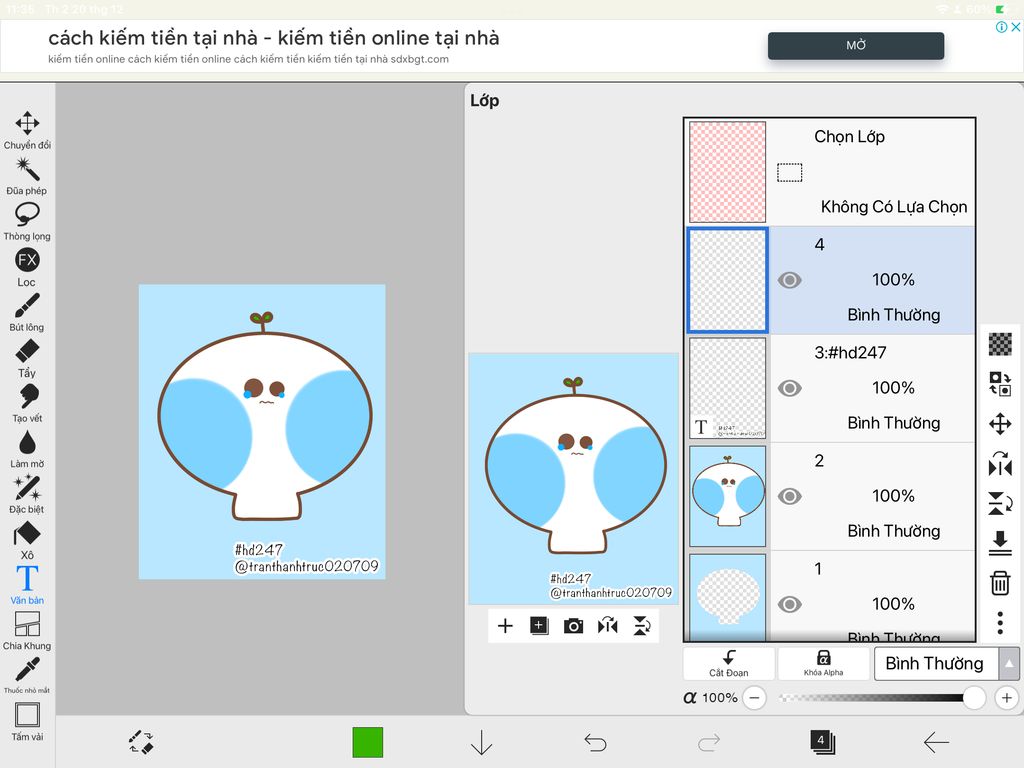Screen dimensions: 1024x768
Task: Select the Thòng lọng lasso tool
Action: [27, 221]
